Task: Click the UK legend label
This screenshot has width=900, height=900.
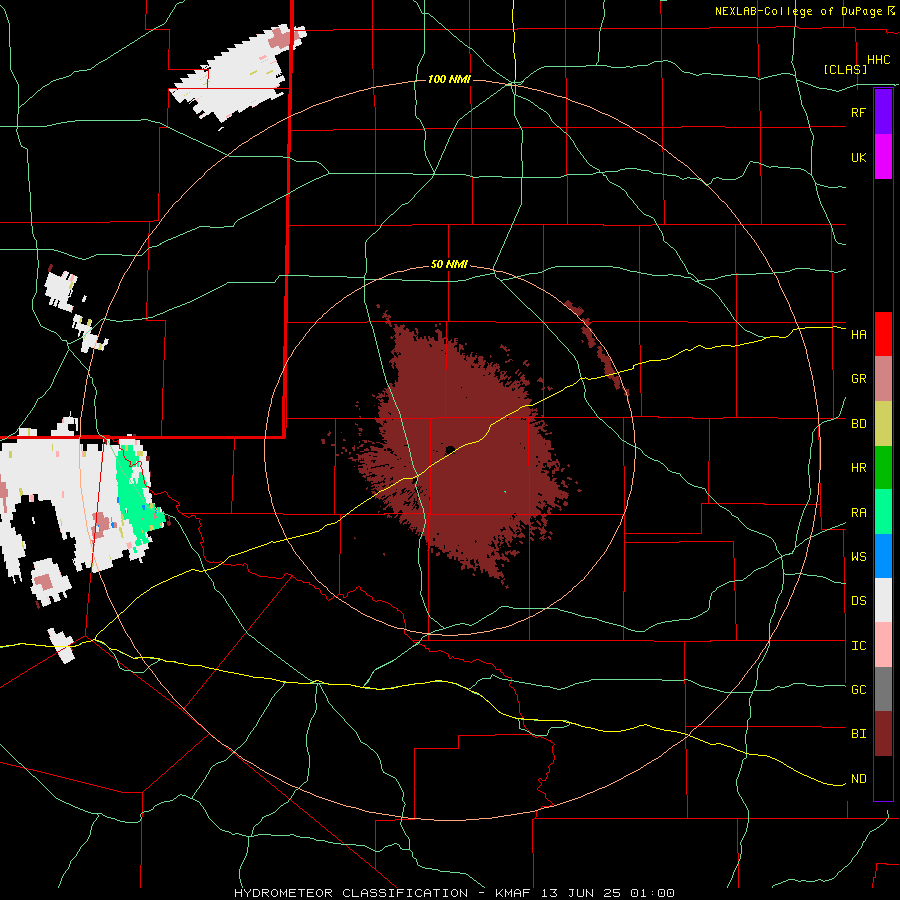Action: tap(858, 157)
